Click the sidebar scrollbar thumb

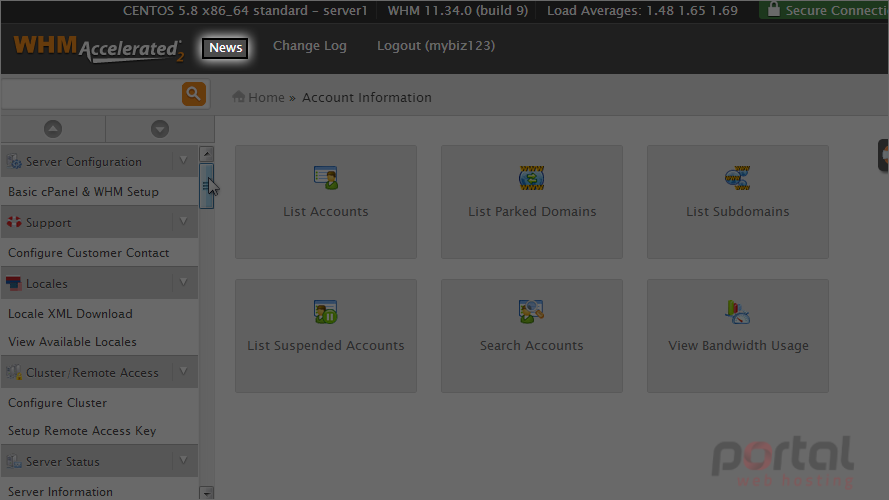pyautogui.click(x=206, y=186)
